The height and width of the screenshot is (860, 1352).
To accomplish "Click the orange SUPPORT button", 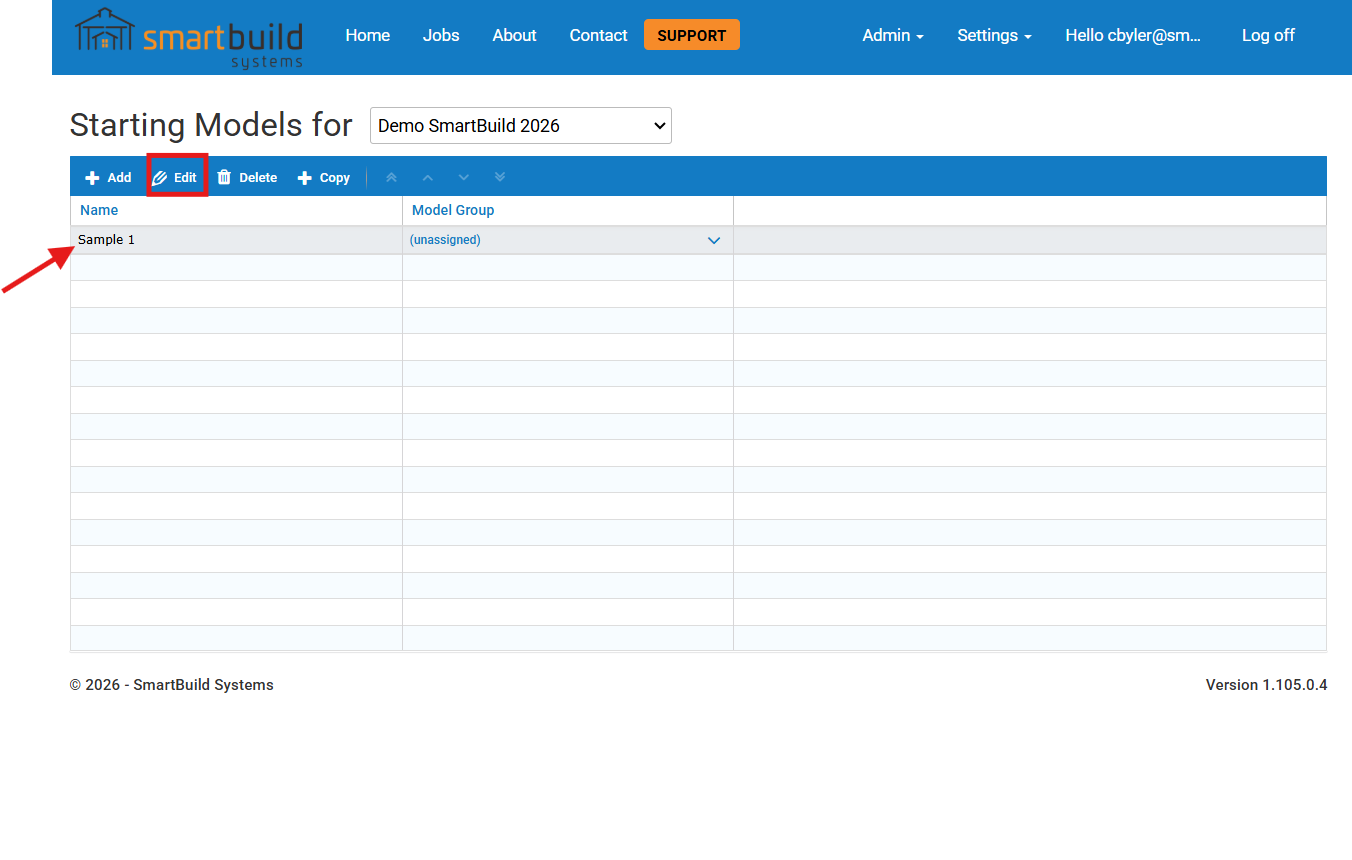I will tap(692, 35).
